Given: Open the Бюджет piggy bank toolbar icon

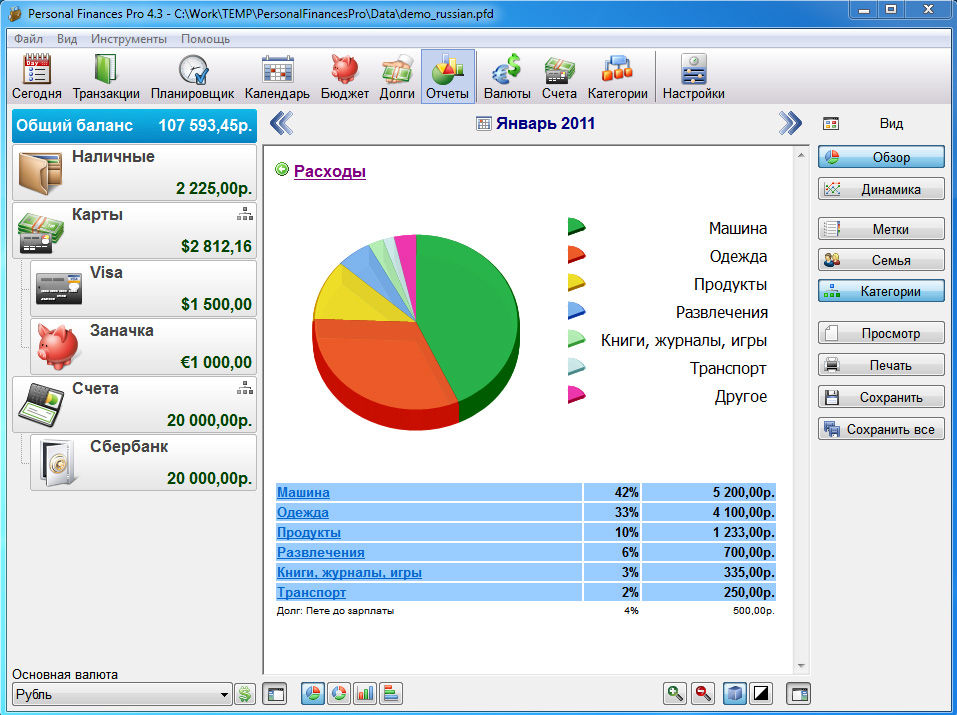Looking at the screenshot, I should pyautogui.click(x=344, y=76).
